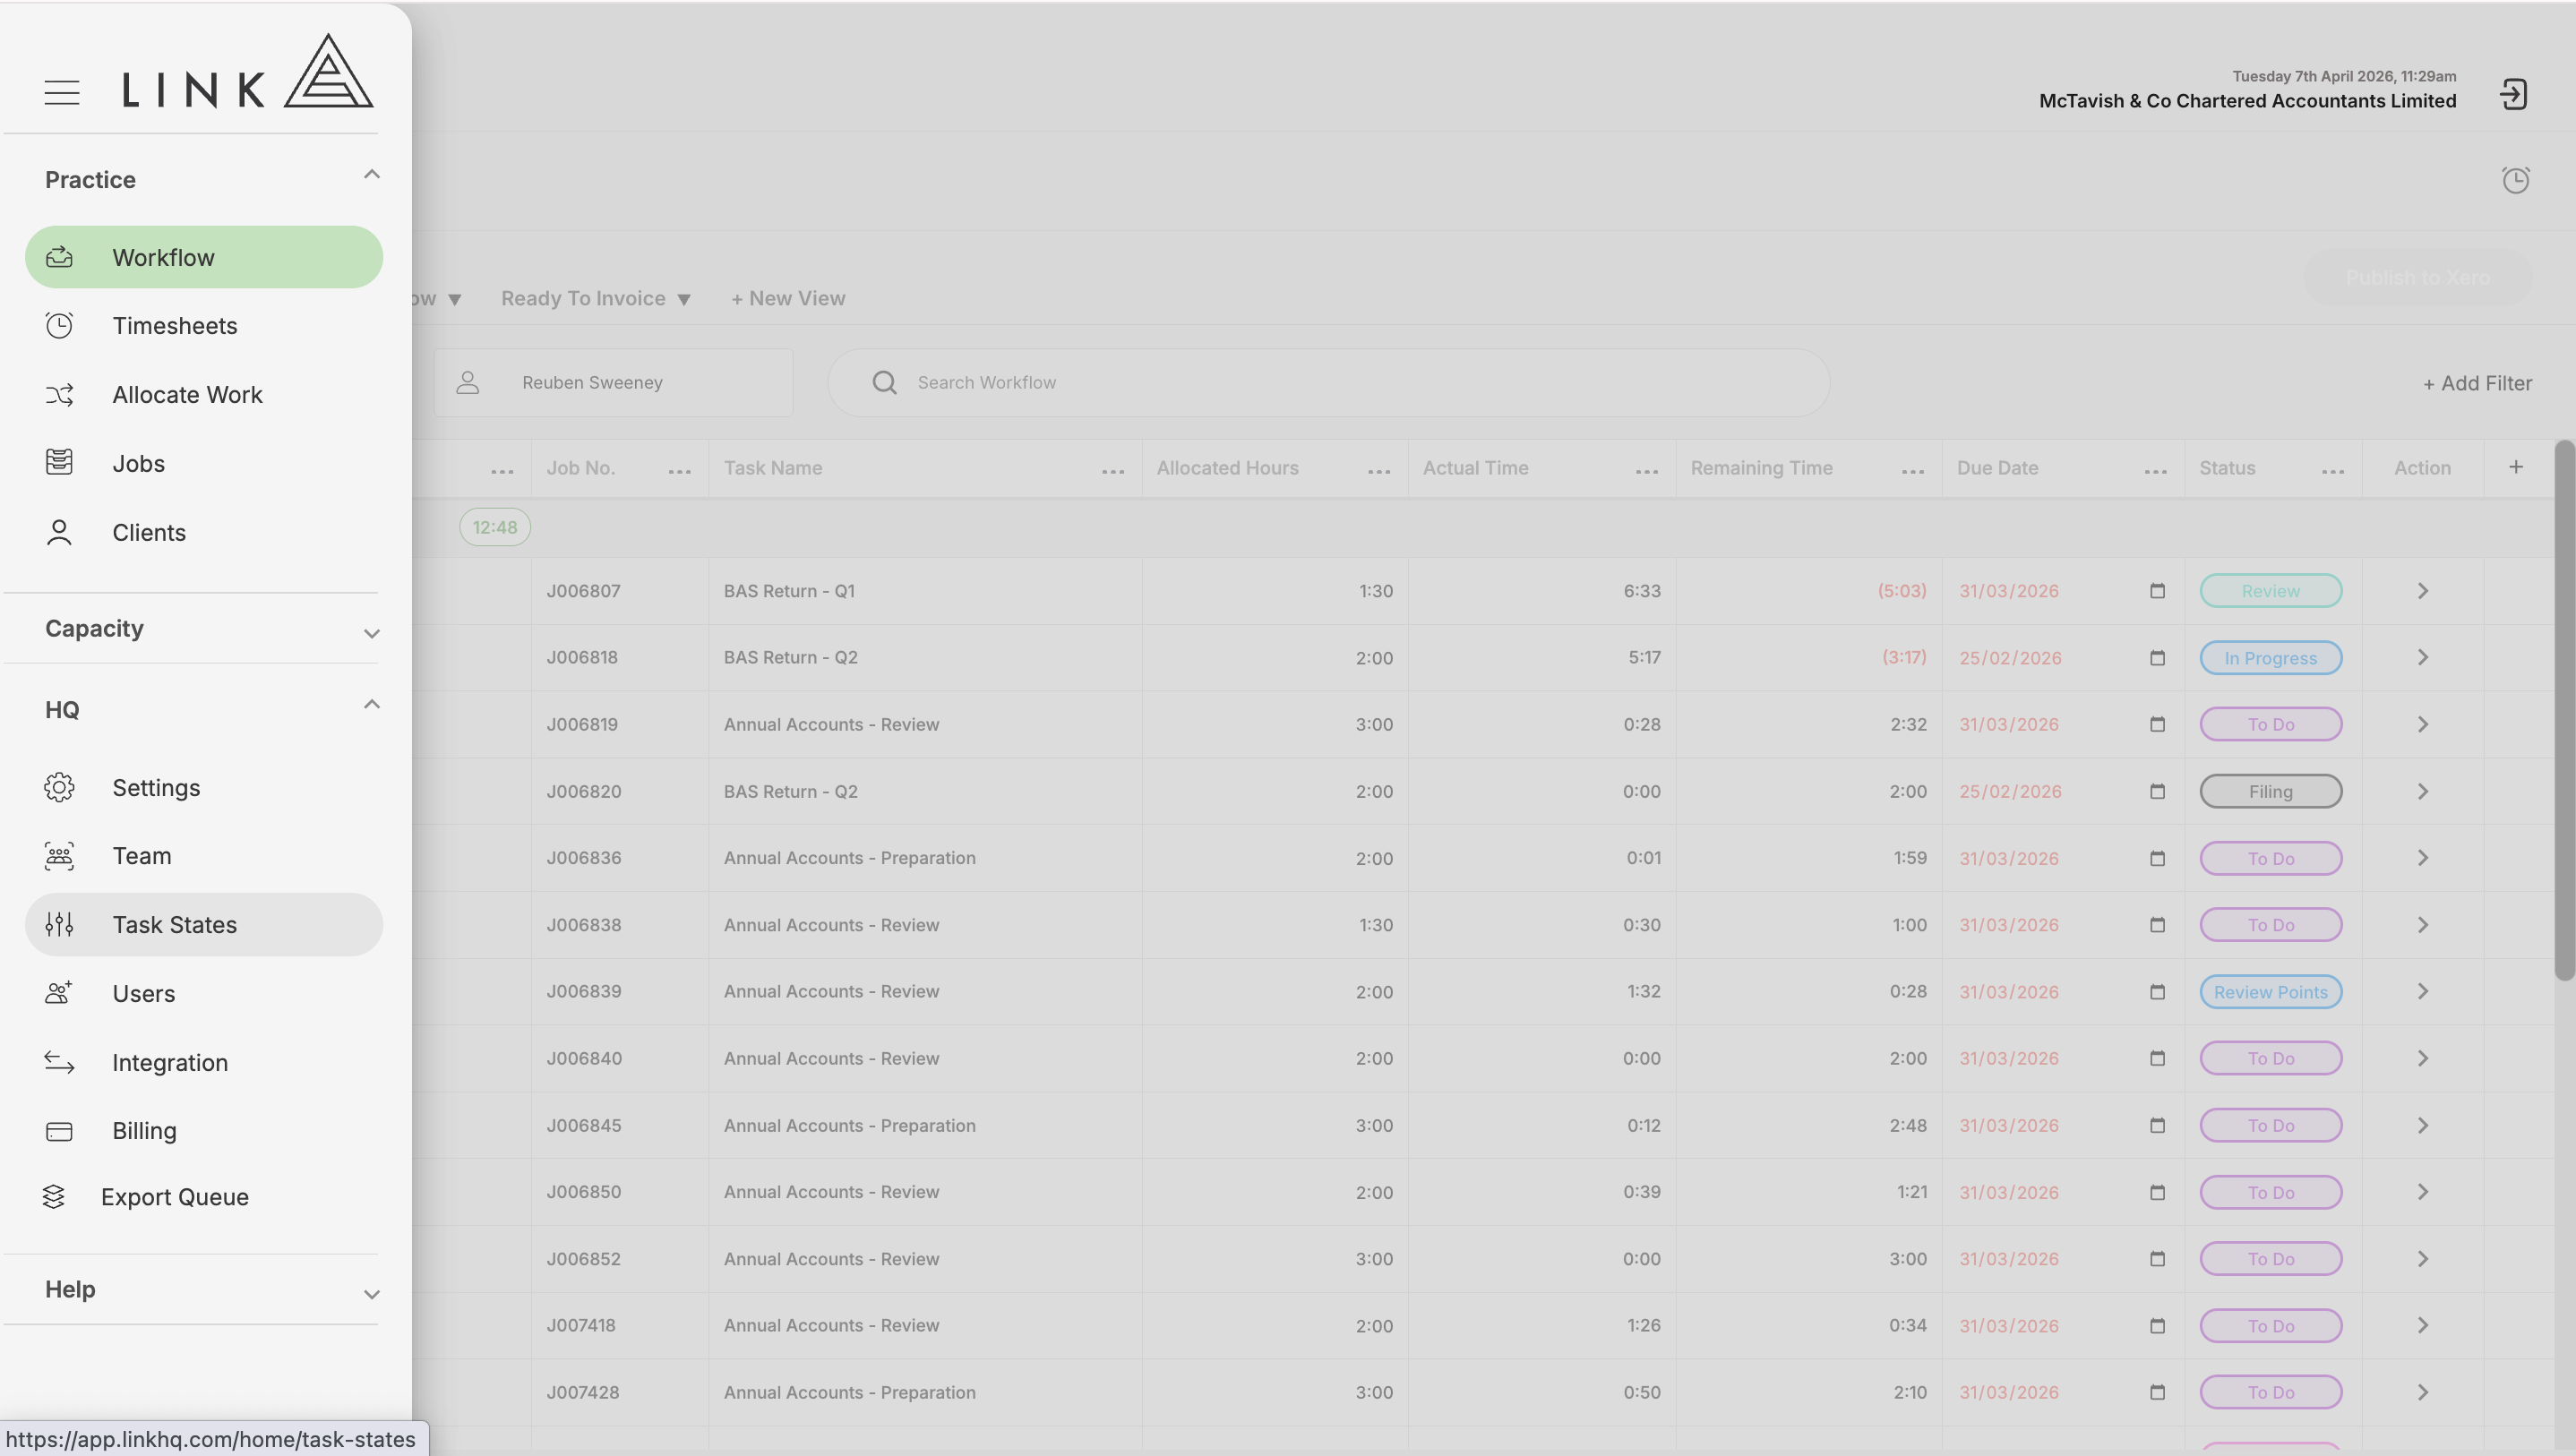Screen dimensions: 2576x1456
Task: Open the Allocated Hours column options
Action: click(1379, 470)
